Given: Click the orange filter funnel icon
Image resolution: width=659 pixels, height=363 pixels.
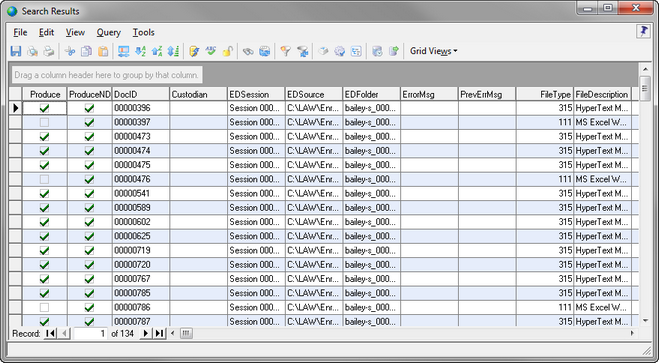Looking at the screenshot, I should (285, 51).
